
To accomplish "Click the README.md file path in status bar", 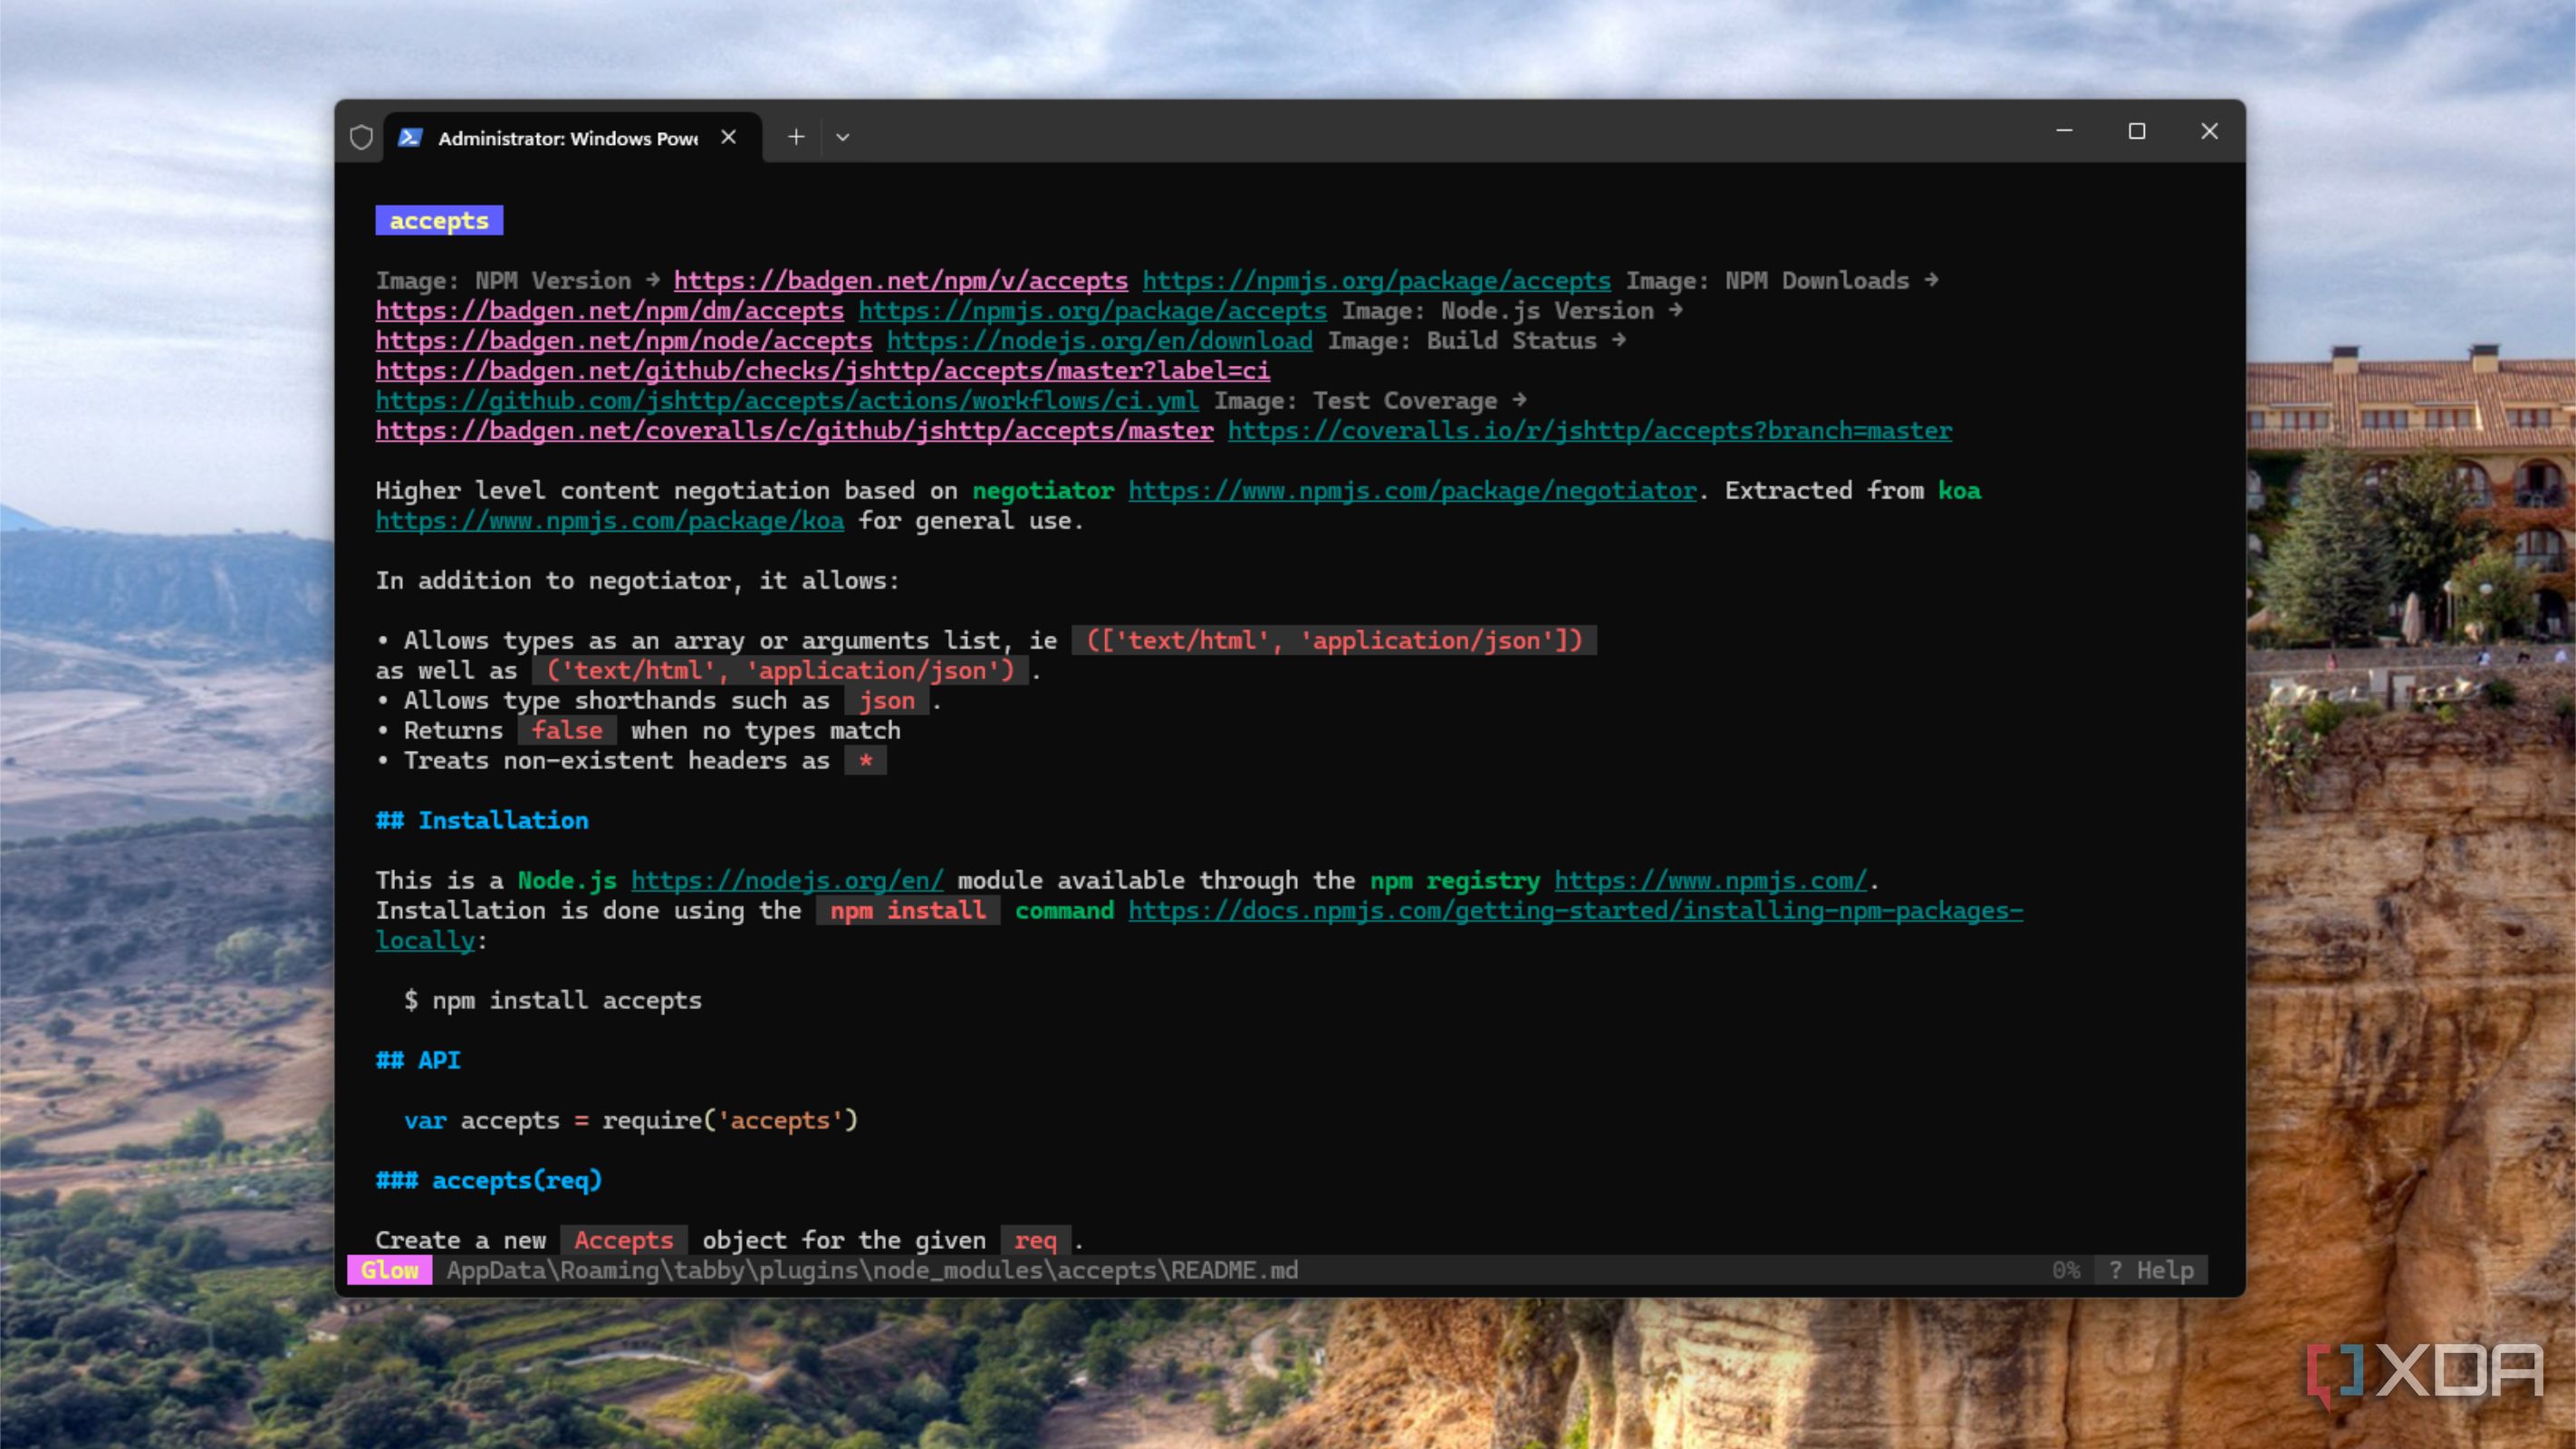I will (x=872, y=1270).
